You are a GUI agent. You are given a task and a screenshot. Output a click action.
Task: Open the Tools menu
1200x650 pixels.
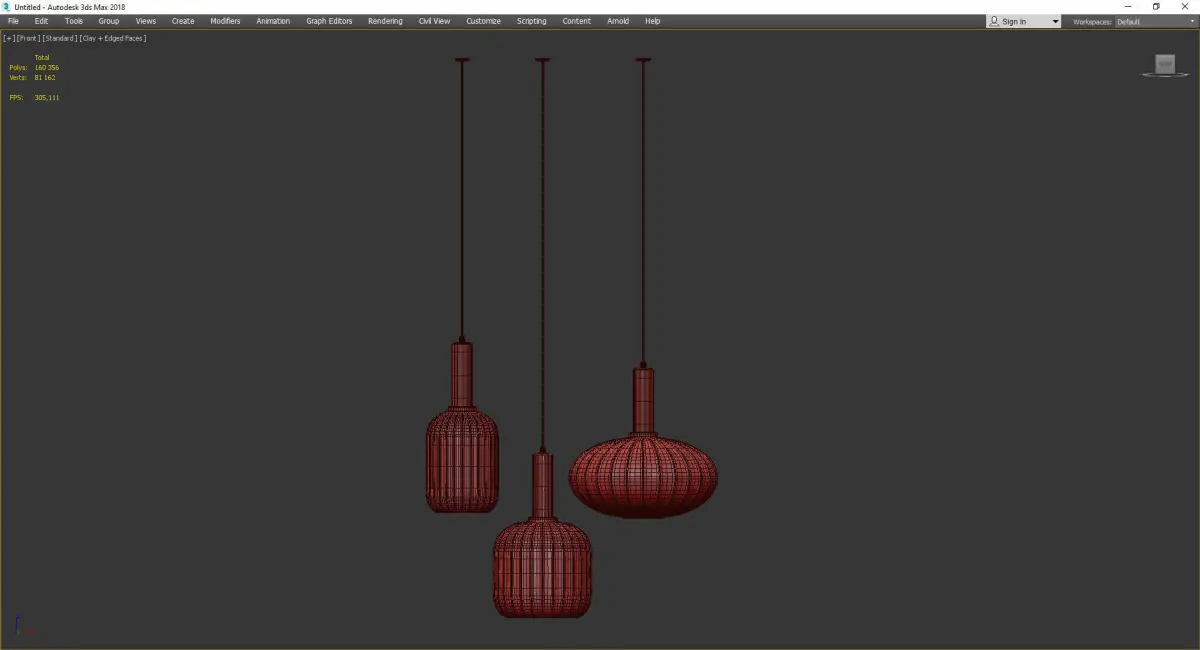(x=74, y=21)
